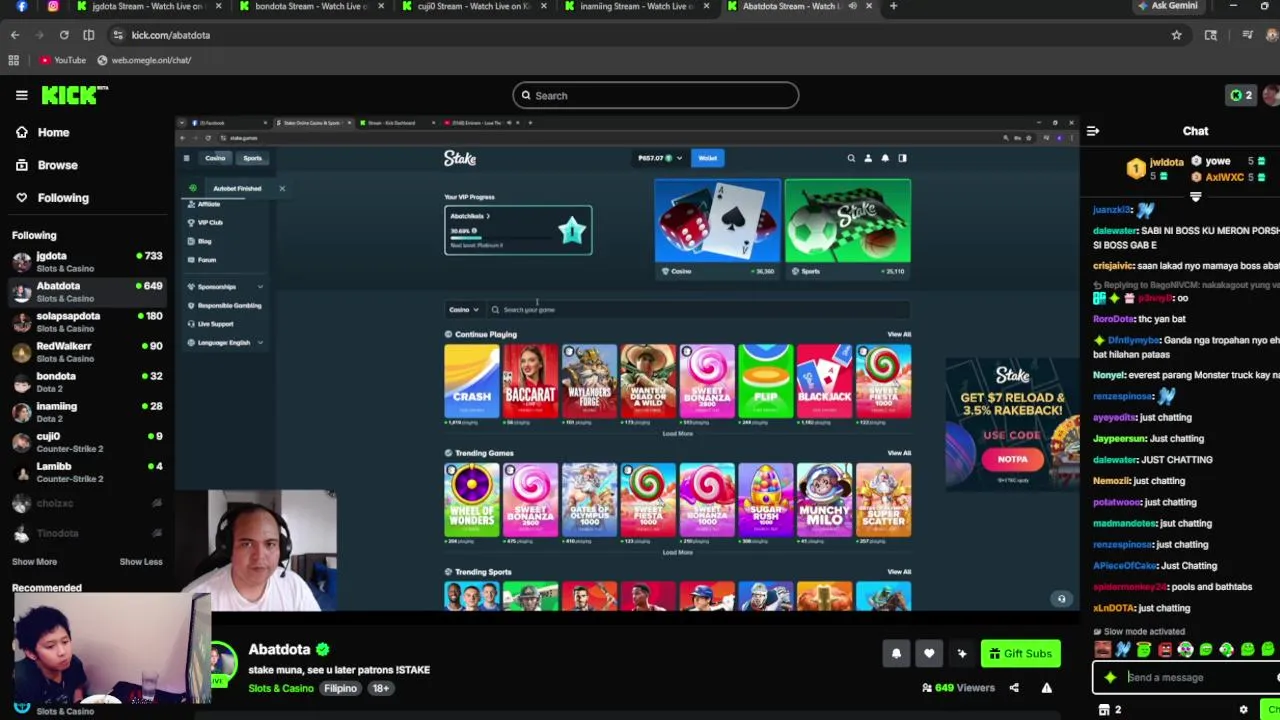The width and height of the screenshot is (1280, 720).
Task: Open the channel shop icon below chat
Action: point(1104,710)
